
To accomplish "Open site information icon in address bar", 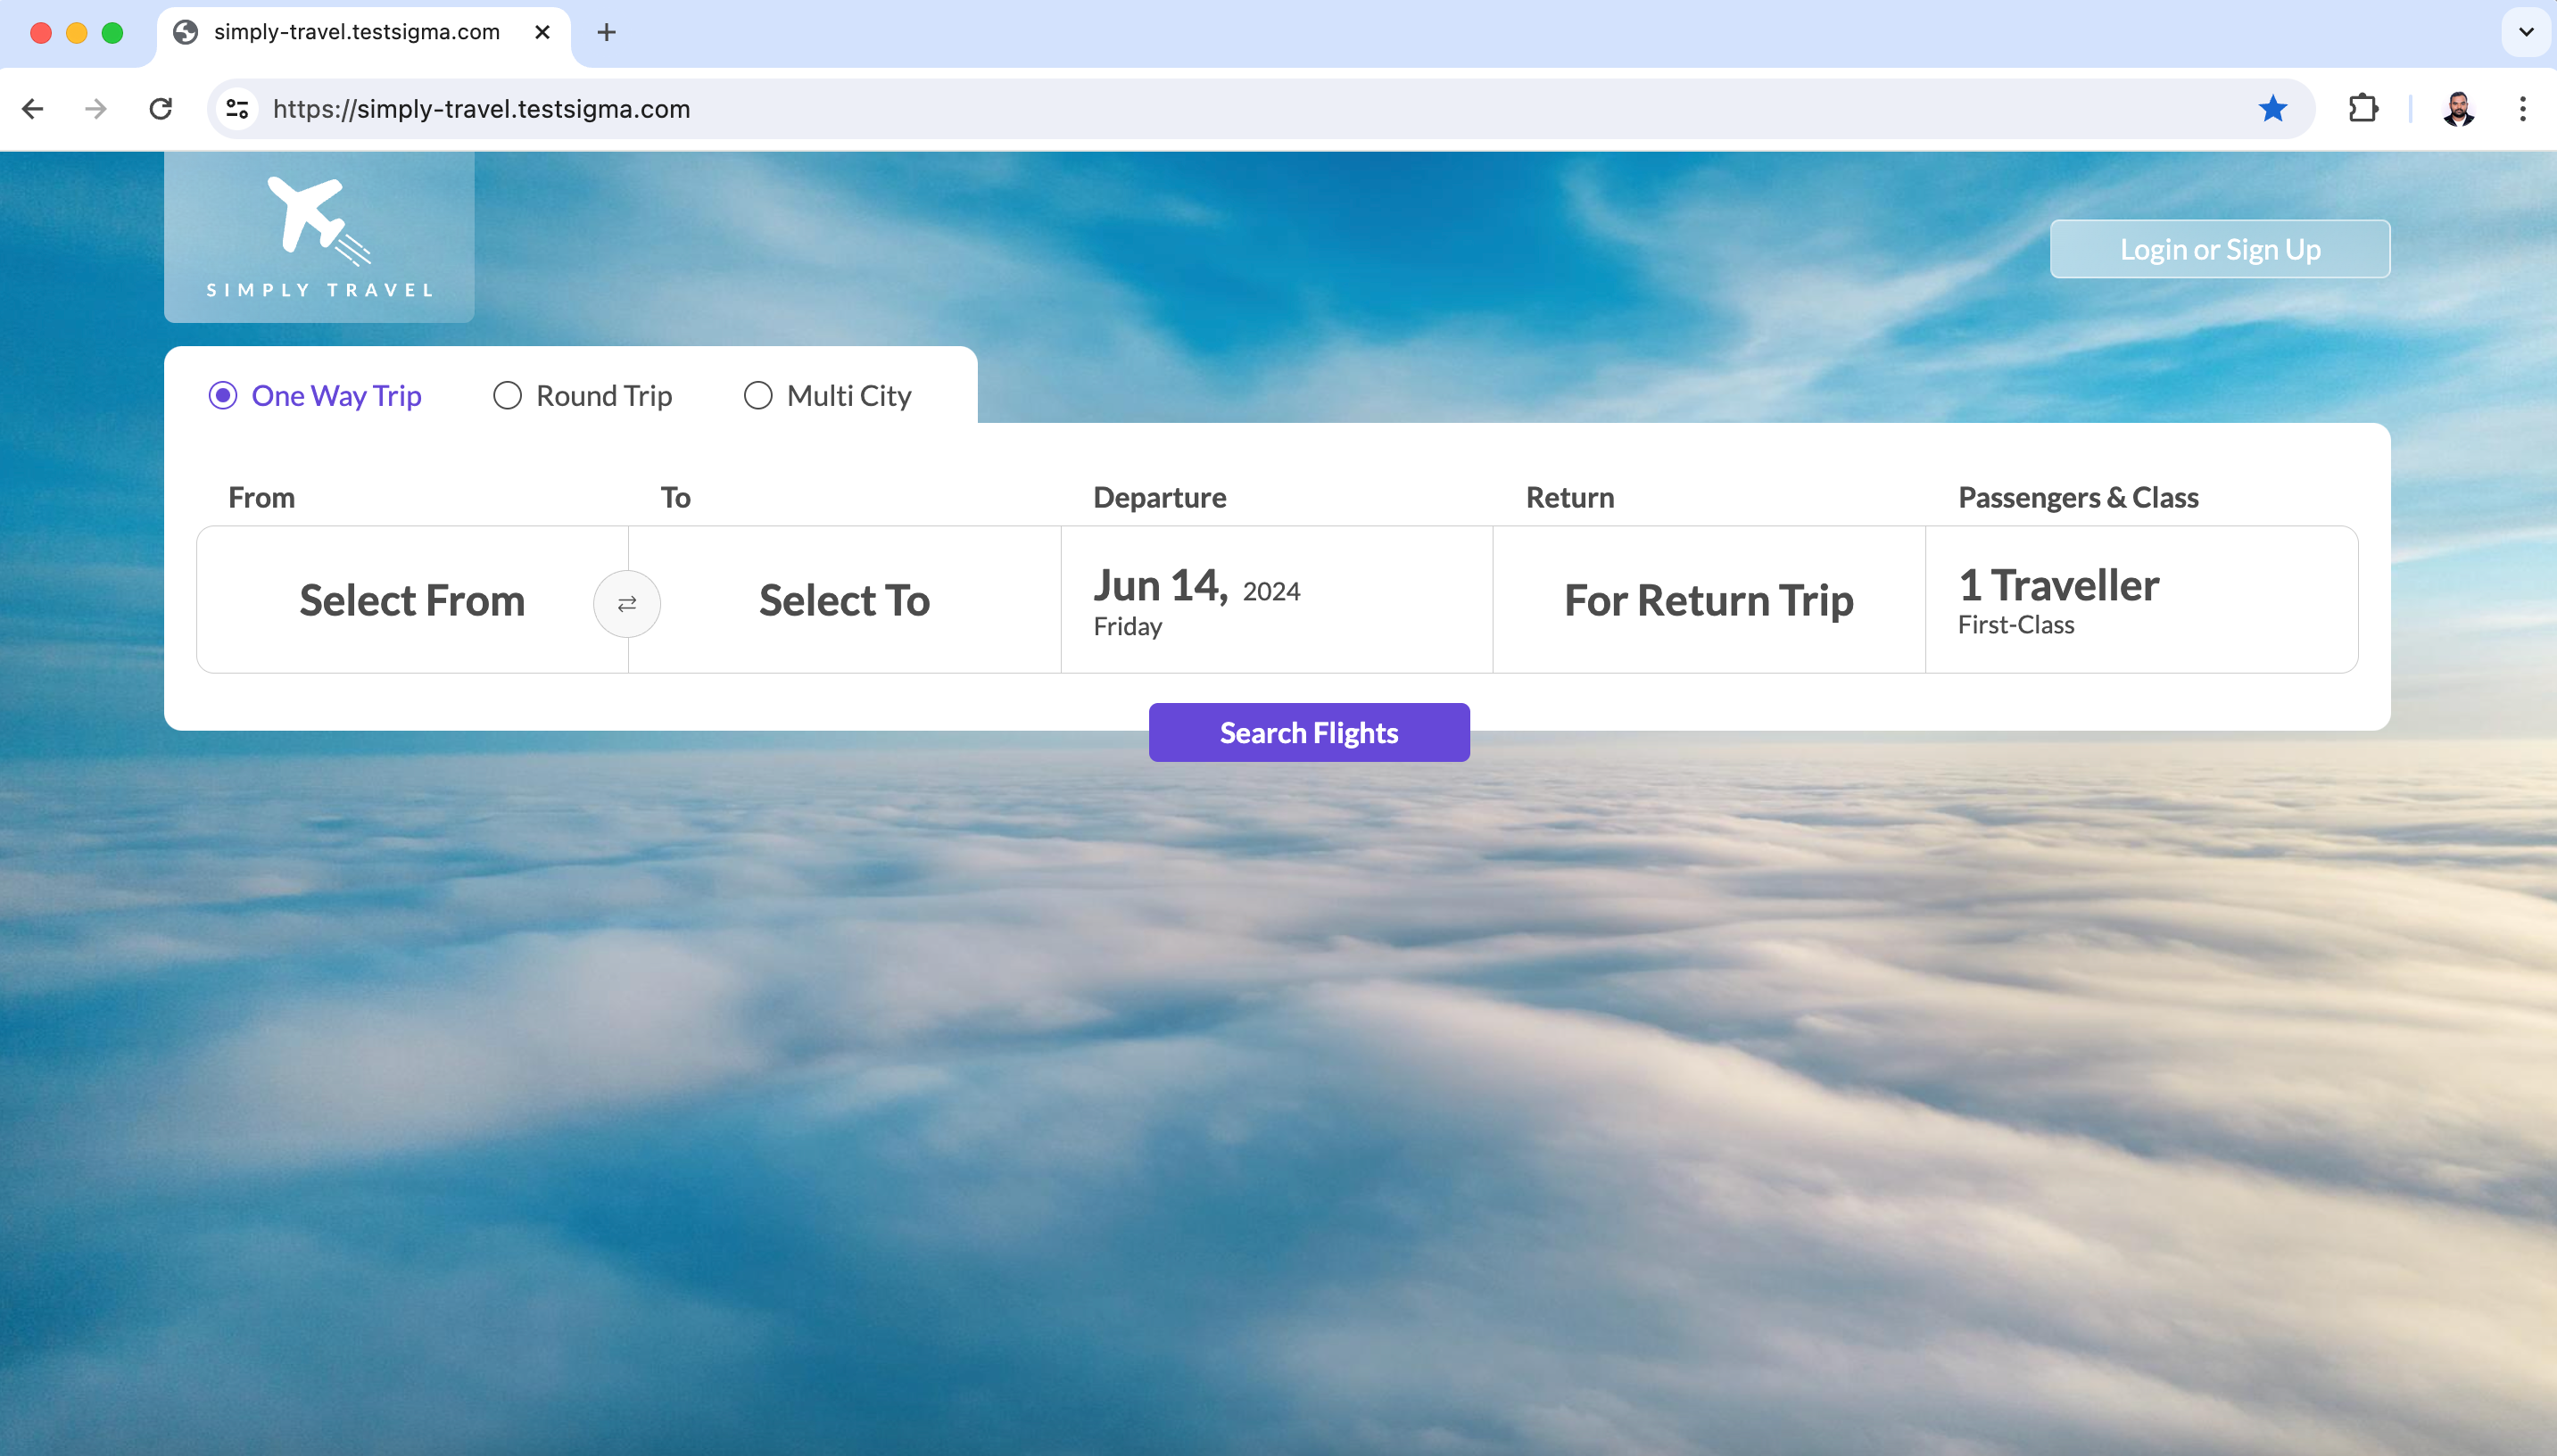I will tap(237, 109).
